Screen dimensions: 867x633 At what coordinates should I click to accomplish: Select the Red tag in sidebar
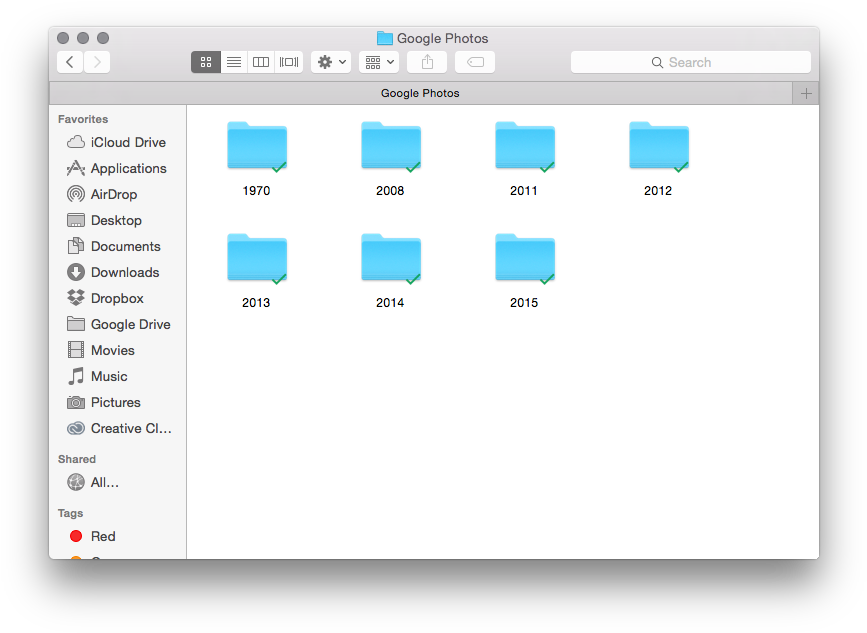coord(103,536)
